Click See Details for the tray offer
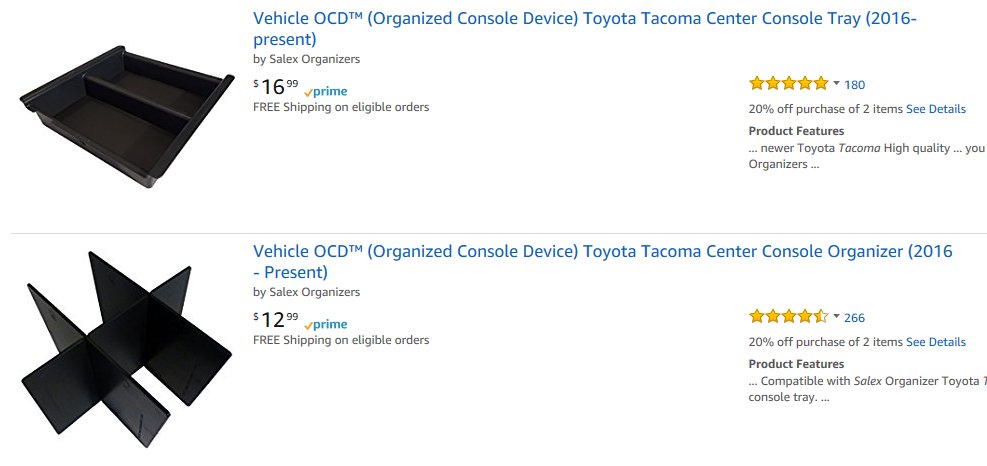 (x=936, y=109)
